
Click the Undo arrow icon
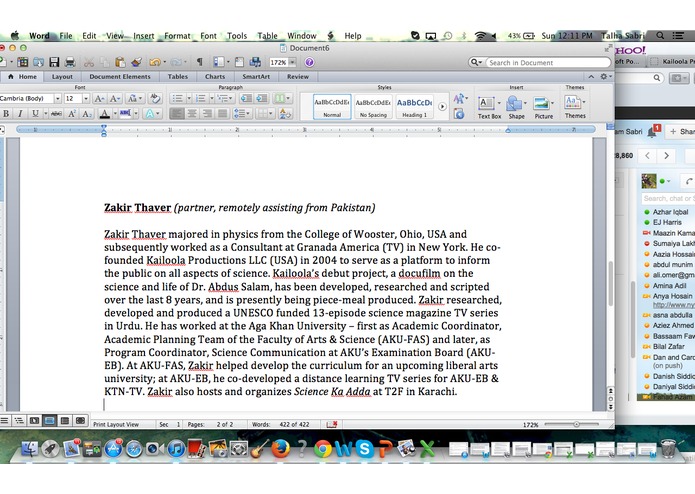[154, 62]
